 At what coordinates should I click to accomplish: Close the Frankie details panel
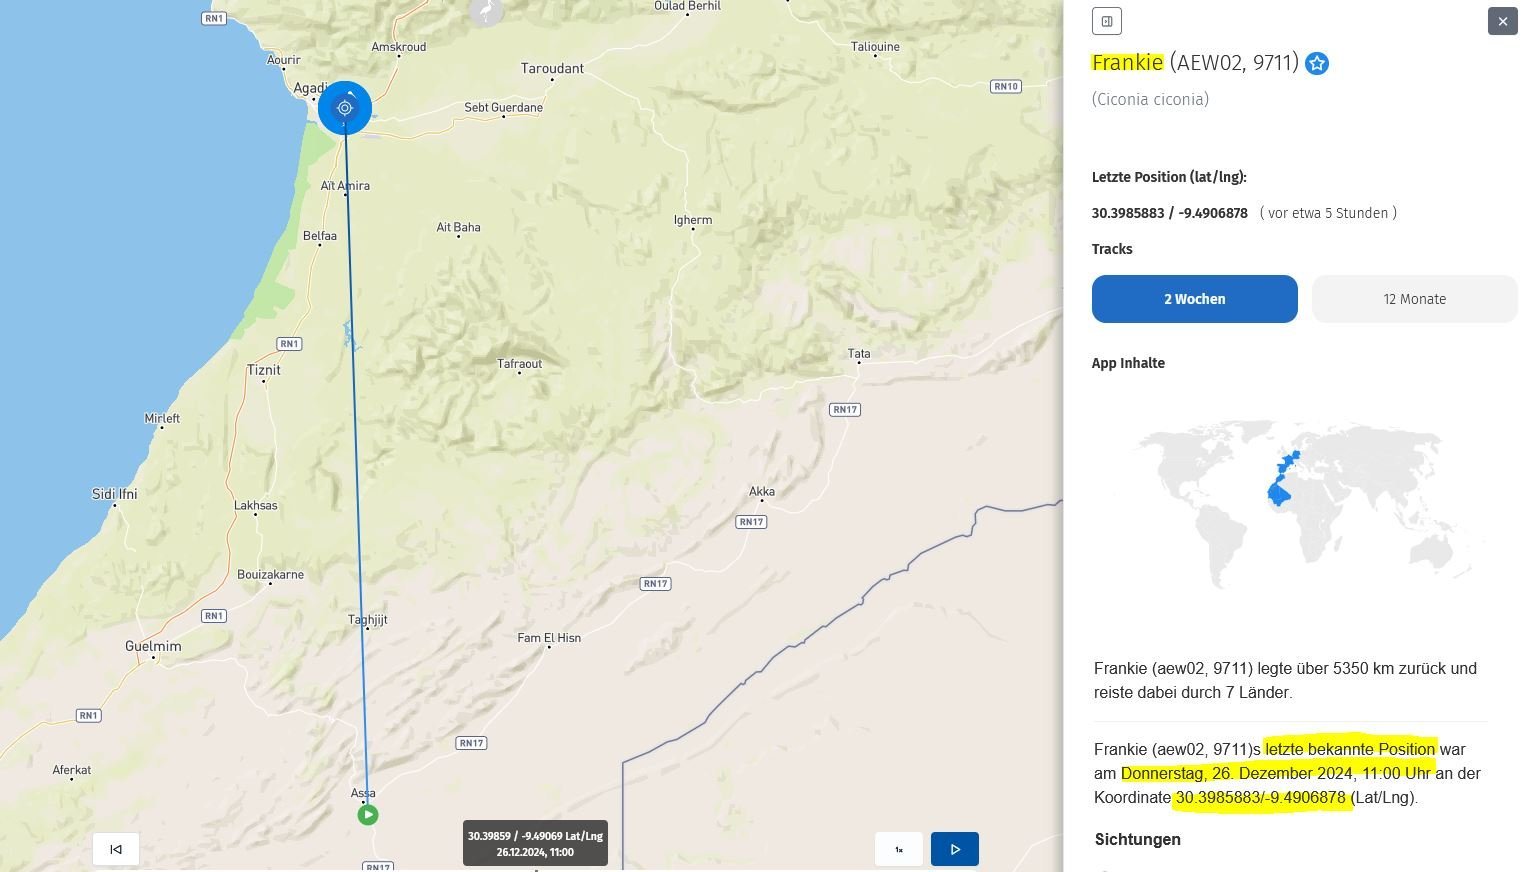click(x=1502, y=21)
